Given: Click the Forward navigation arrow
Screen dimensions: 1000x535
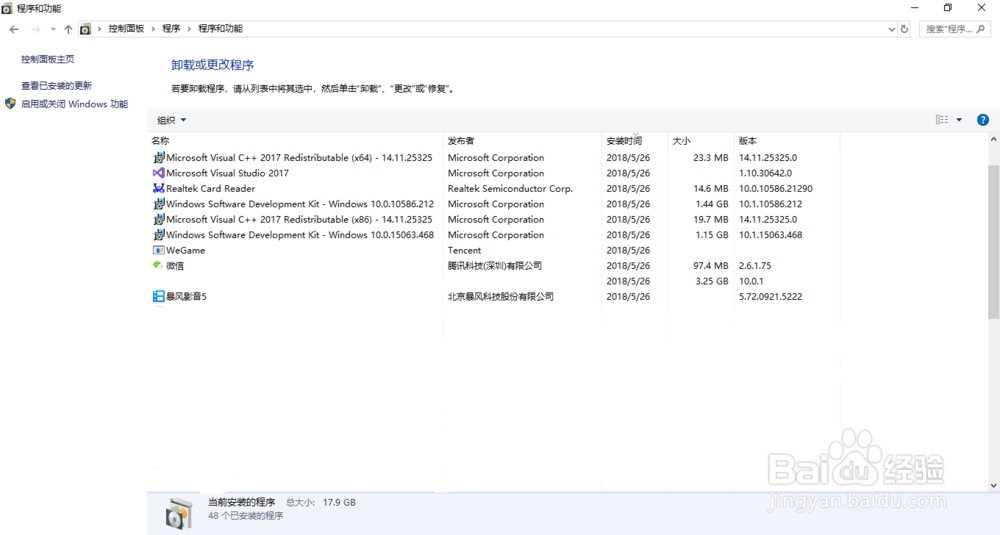Looking at the screenshot, I should tap(36, 29).
